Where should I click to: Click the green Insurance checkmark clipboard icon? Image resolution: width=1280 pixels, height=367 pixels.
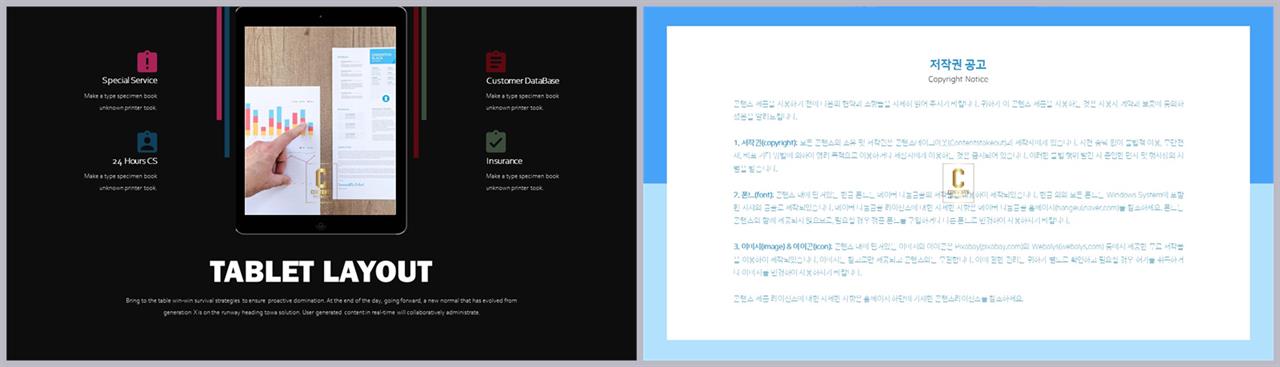pyautogui.click(x=496, y=142)
